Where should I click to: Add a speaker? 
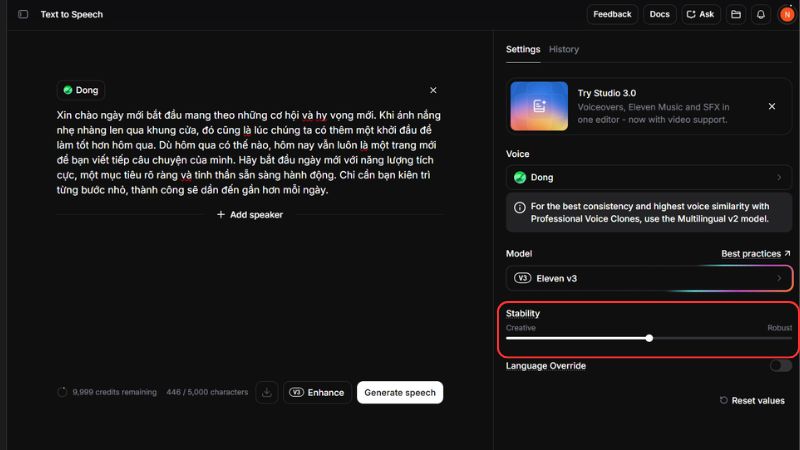pyautogui.click(x=250, y=215)
